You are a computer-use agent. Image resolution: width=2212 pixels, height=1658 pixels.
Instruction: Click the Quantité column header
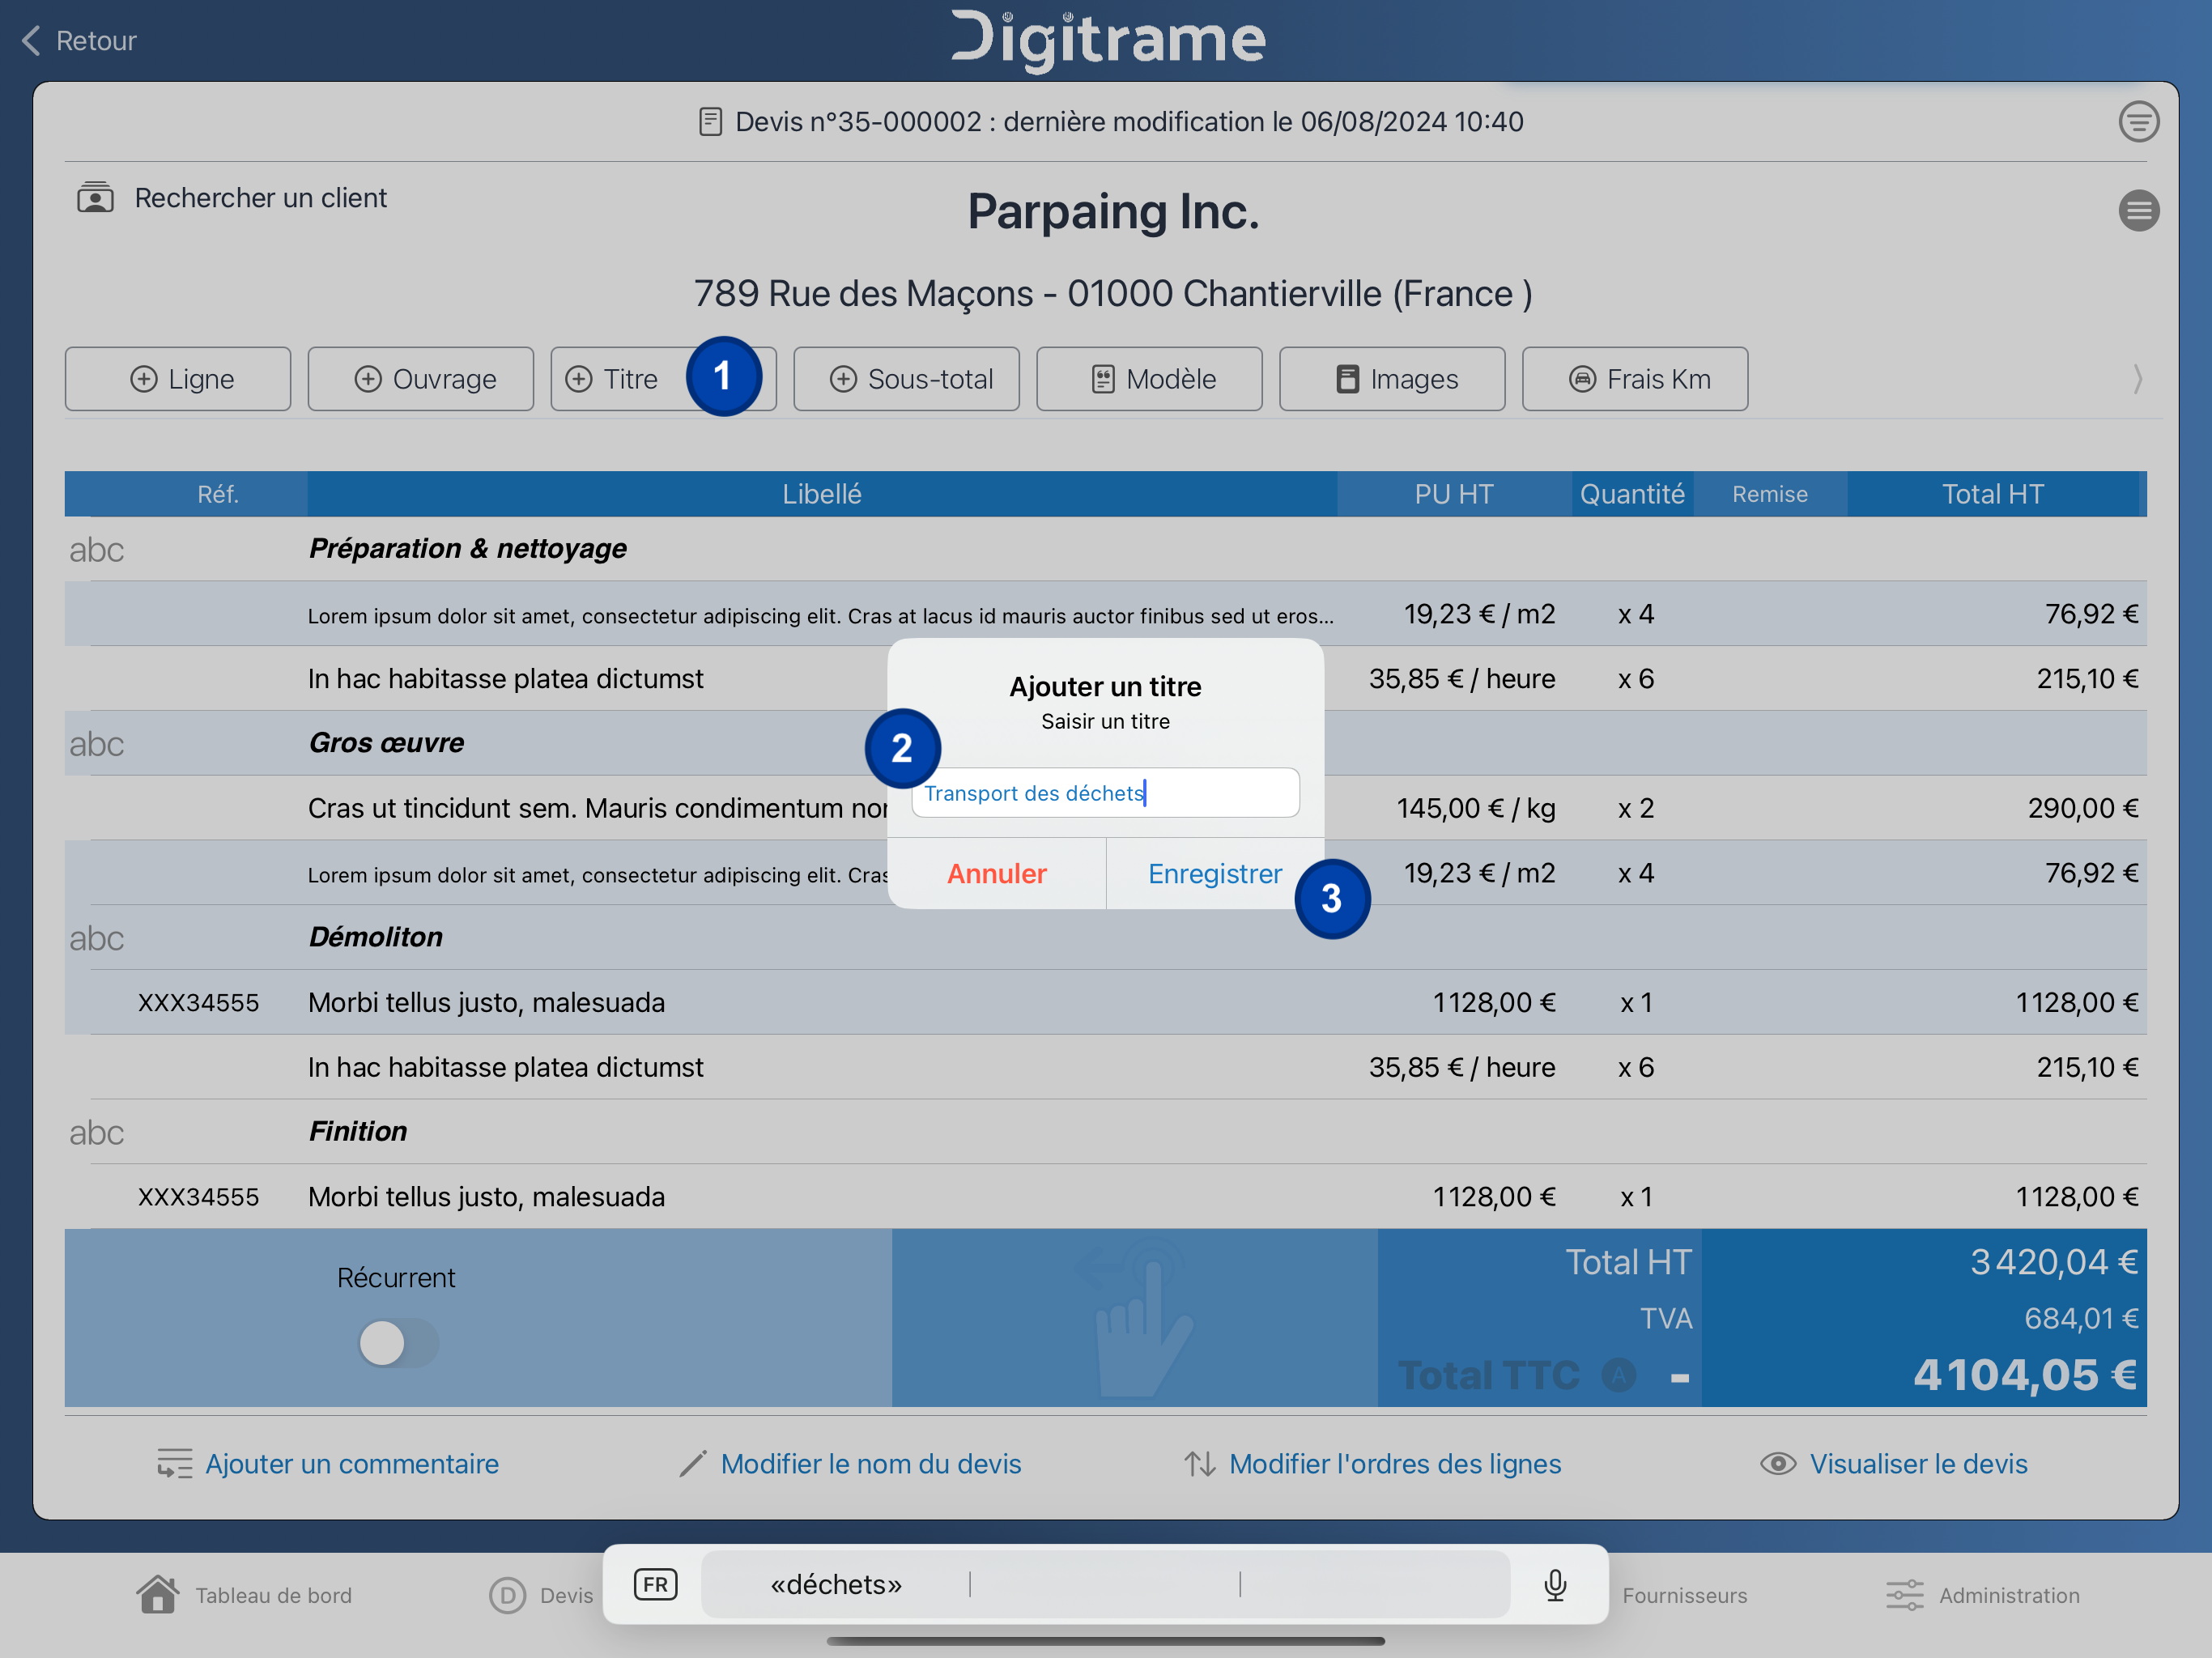pyautogui.click(x=1632, y=494)
